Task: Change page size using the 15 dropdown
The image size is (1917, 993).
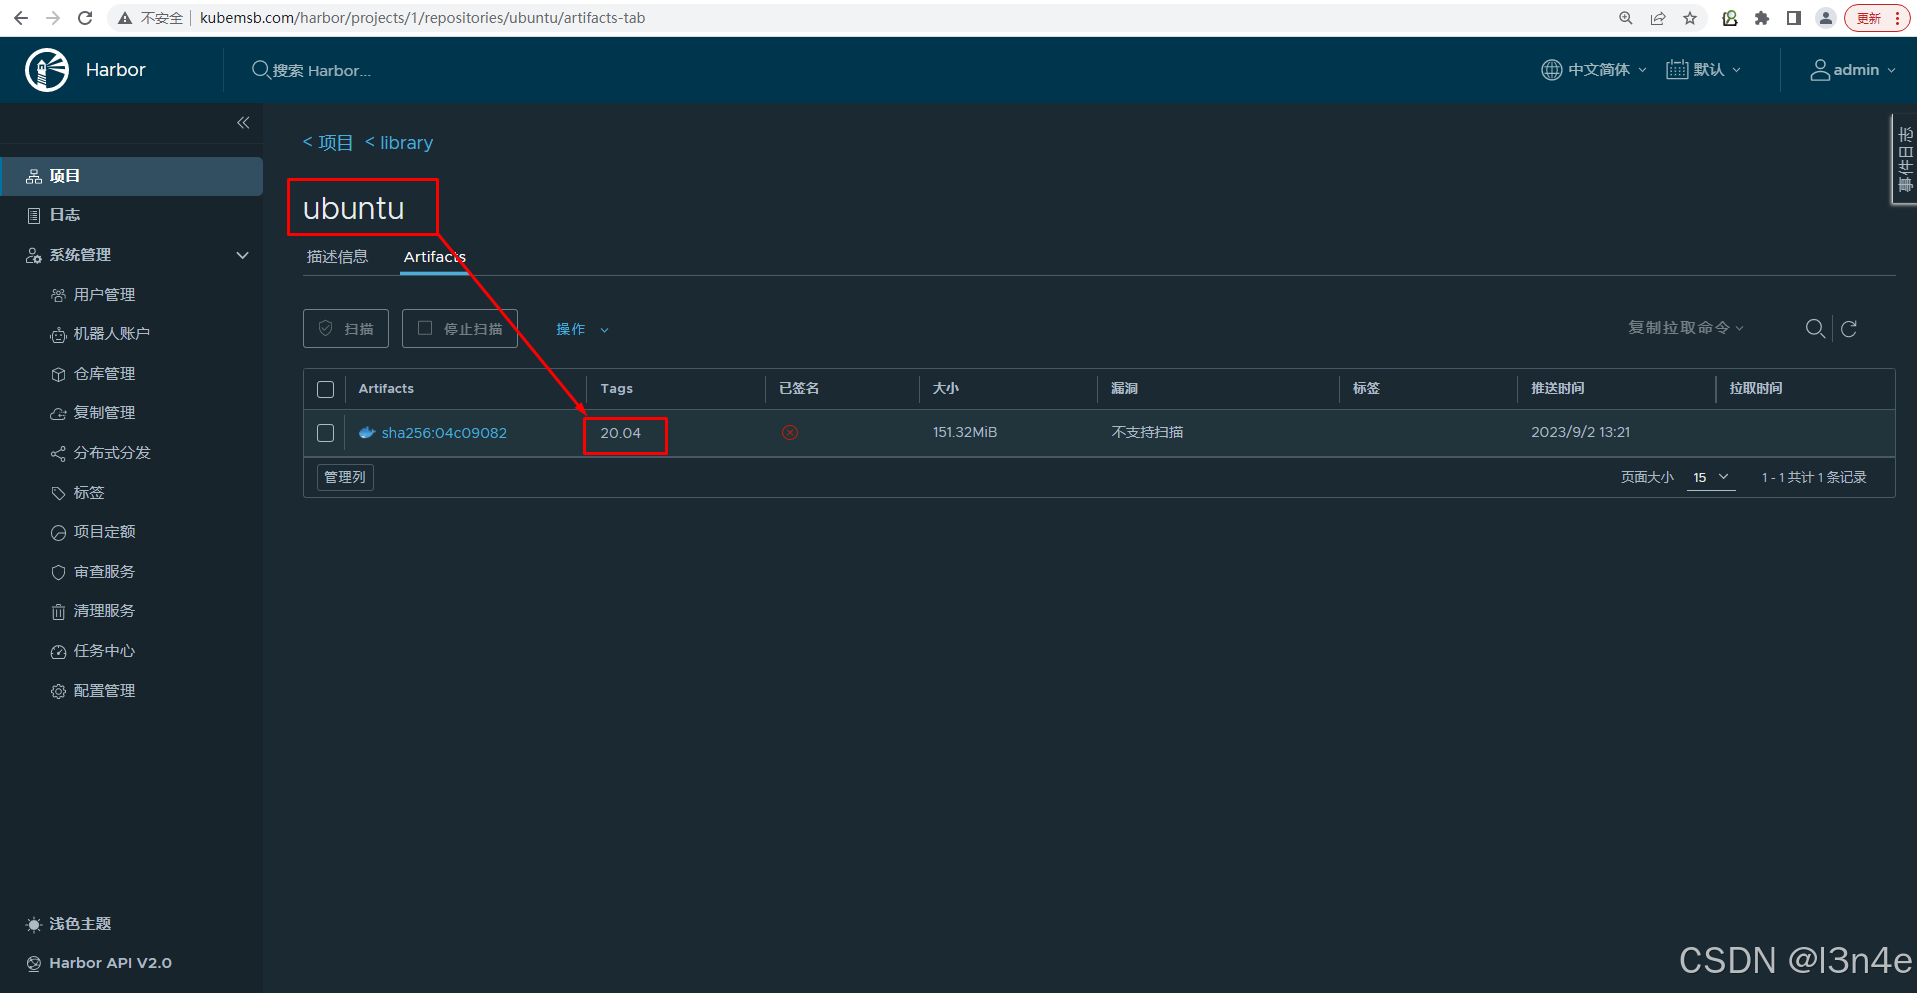Action: [1710, 477]
